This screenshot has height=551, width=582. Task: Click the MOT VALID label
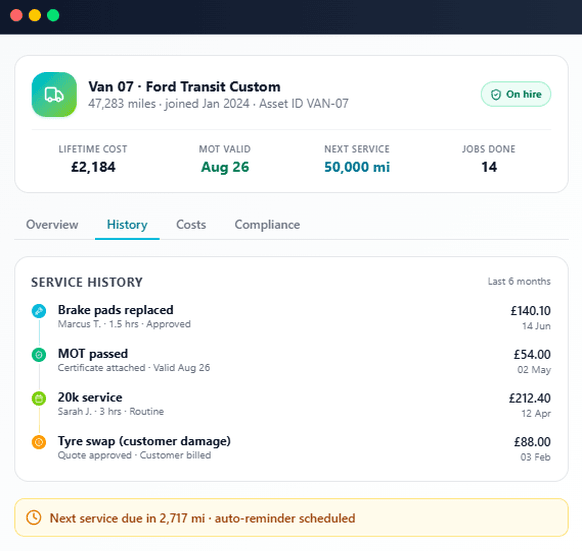click(225, 149)
